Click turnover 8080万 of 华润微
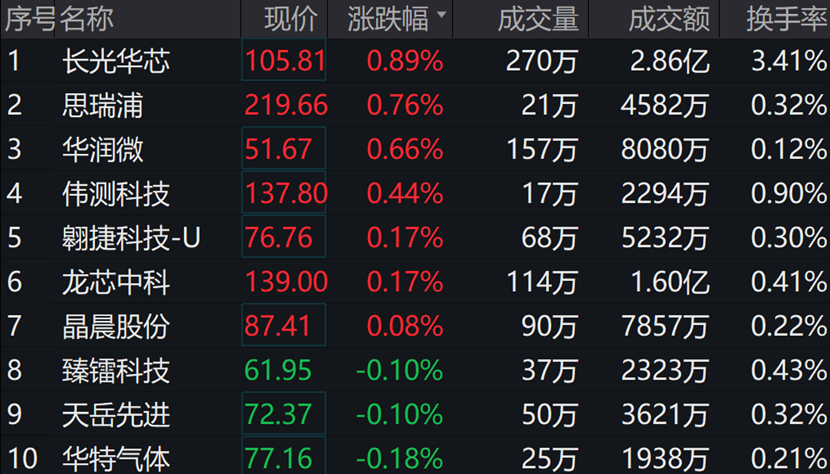This screenshot has width=830, height=474. point(665,149)
